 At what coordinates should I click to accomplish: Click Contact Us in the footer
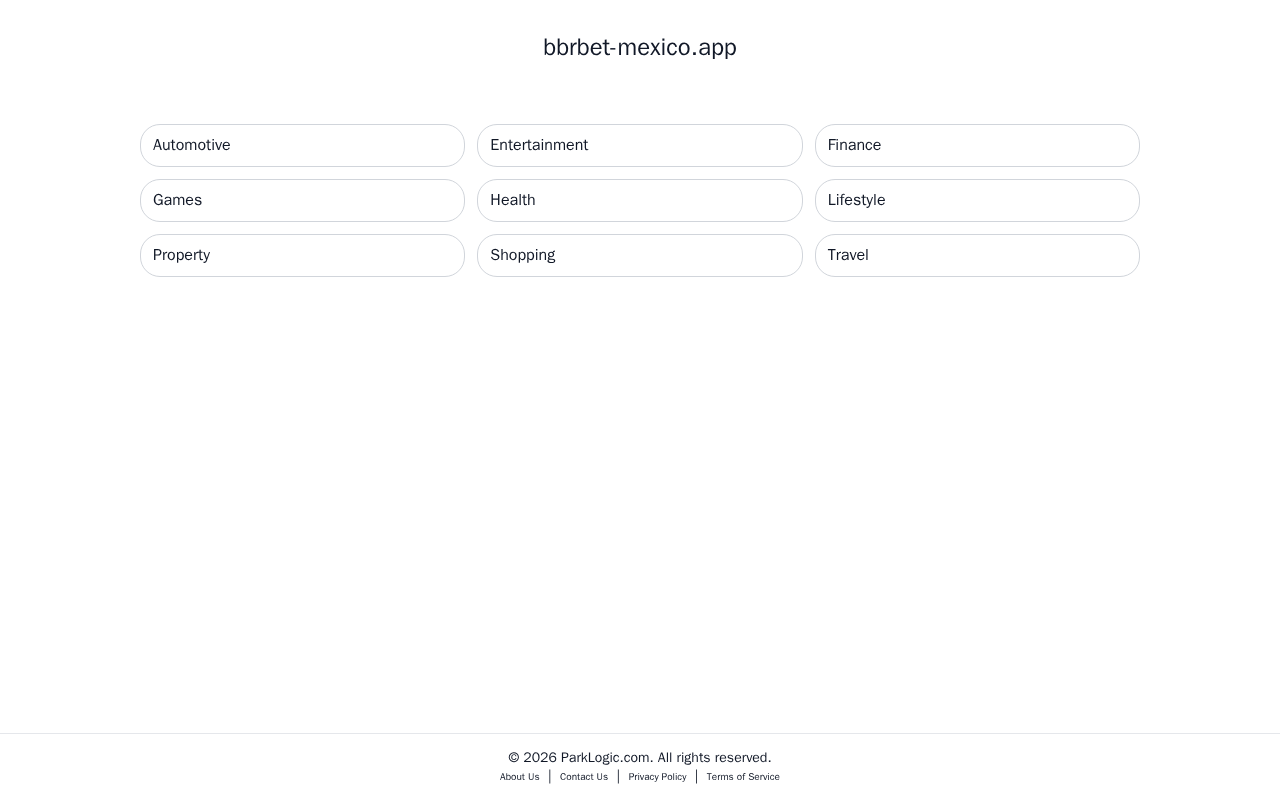[584, 777]
